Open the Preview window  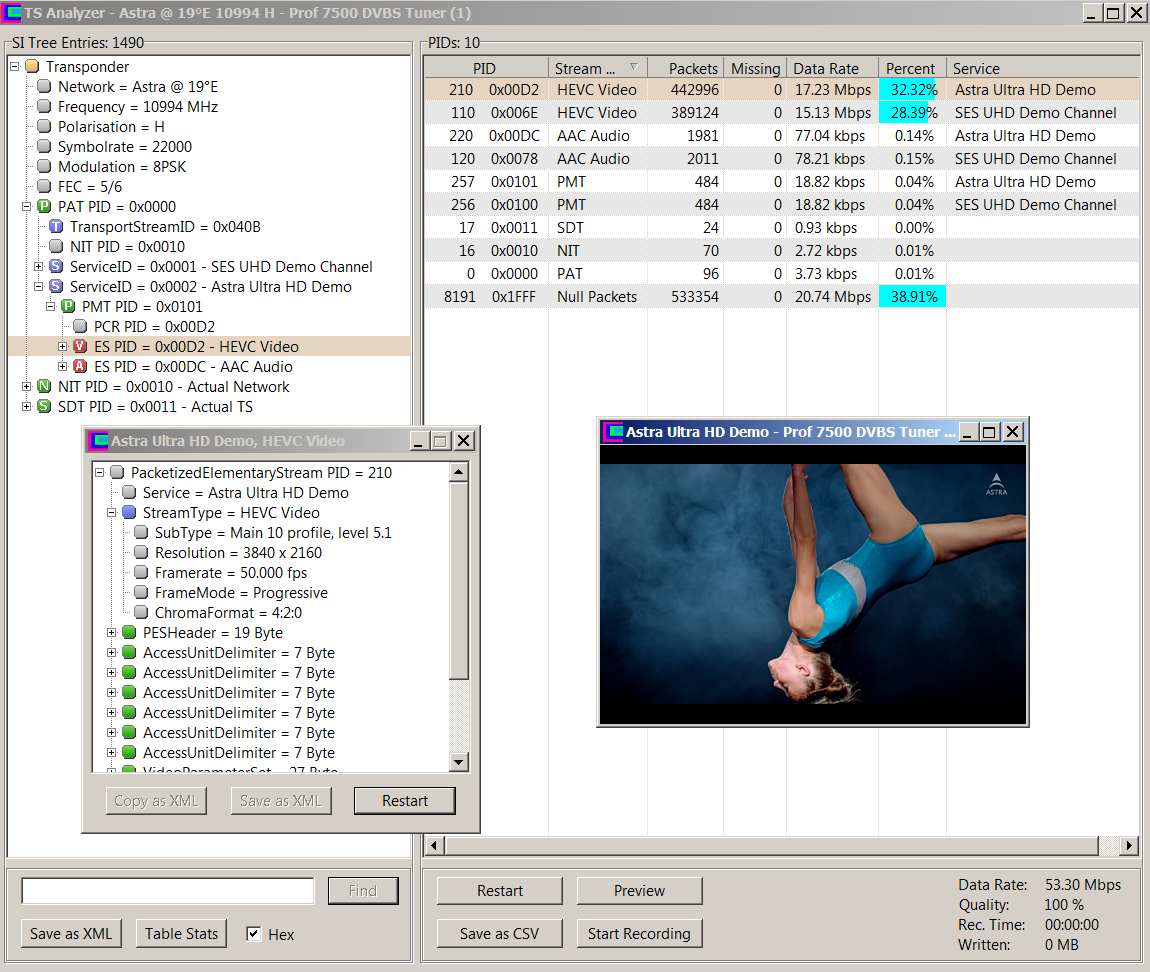(x=640, y=891)
